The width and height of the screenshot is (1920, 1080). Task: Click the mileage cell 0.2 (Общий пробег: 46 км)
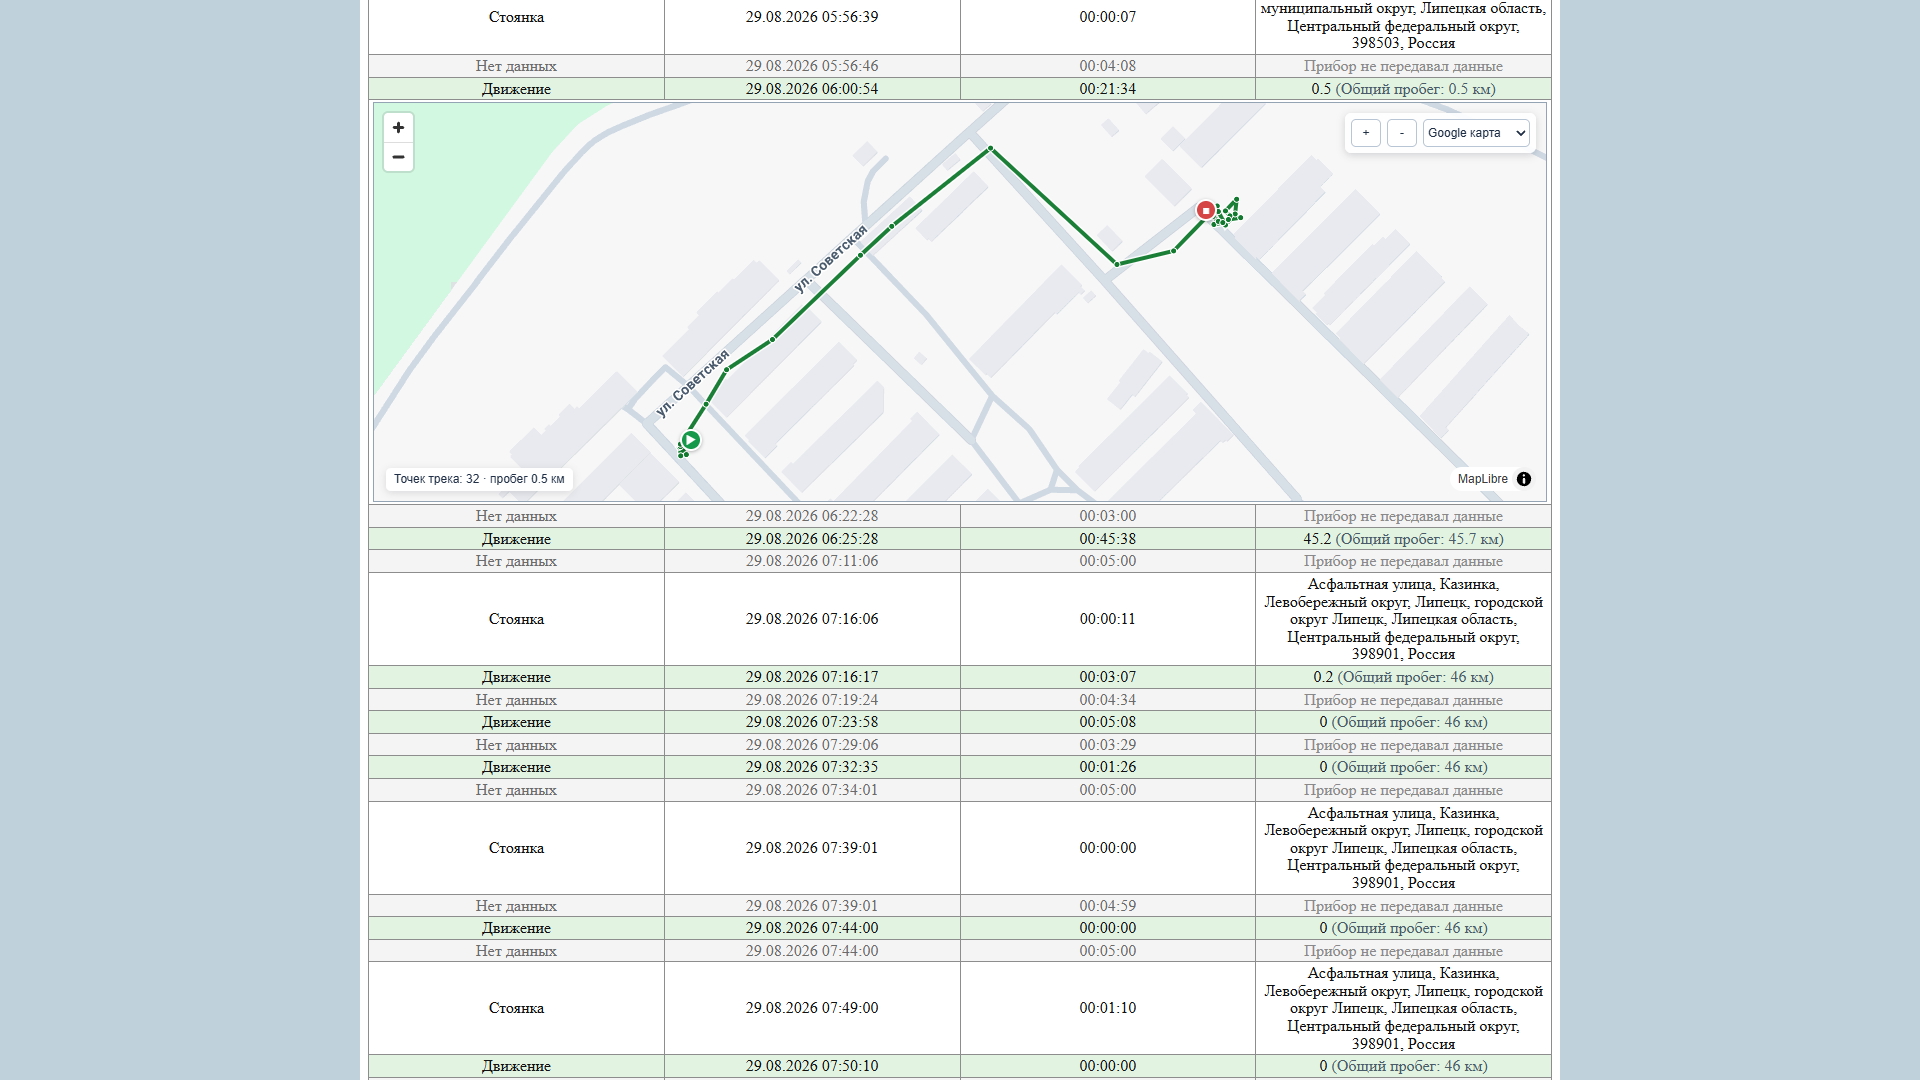[1403, 677]
